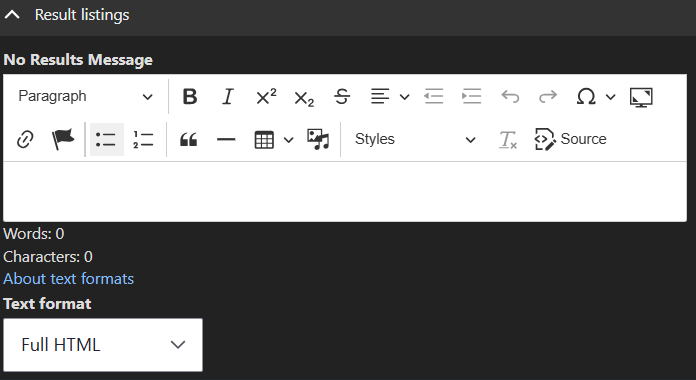Insert a horizontal line
696x380 pixels.
pos(226,139)
